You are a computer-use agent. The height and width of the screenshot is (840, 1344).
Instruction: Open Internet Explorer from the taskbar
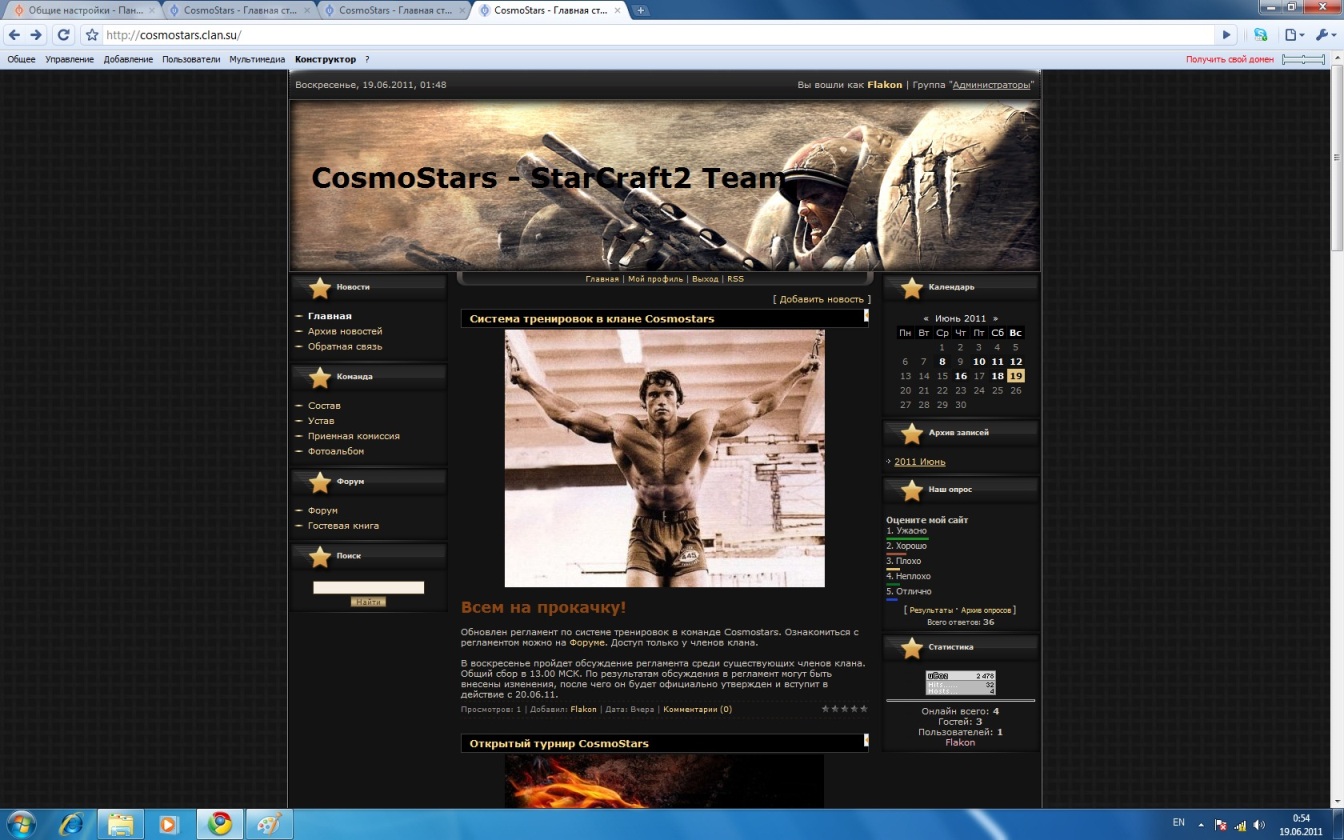click(x=72, y=824)
